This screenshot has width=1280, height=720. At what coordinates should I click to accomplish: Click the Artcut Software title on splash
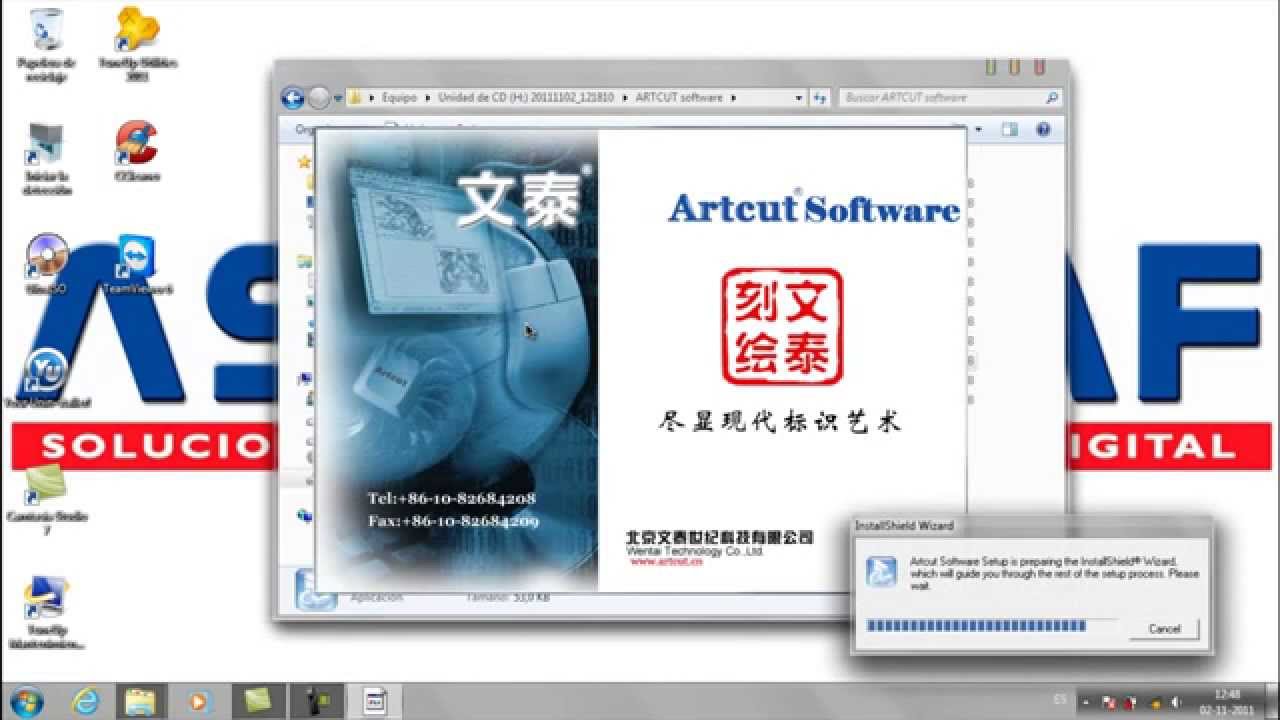(x=814, y=207)
